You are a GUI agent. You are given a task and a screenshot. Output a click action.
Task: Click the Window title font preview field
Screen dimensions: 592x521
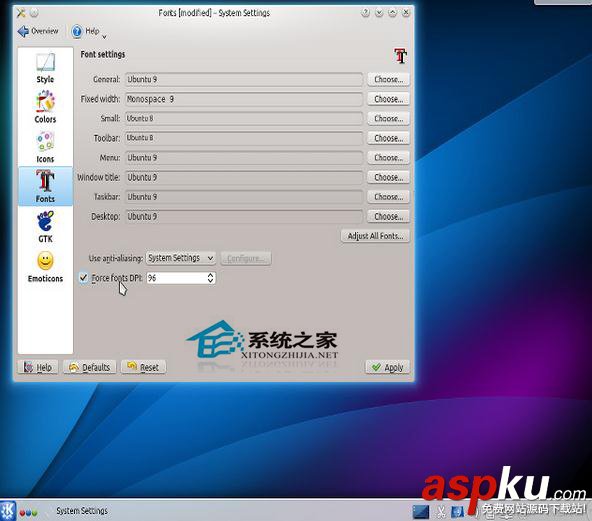tap(244, 177)
